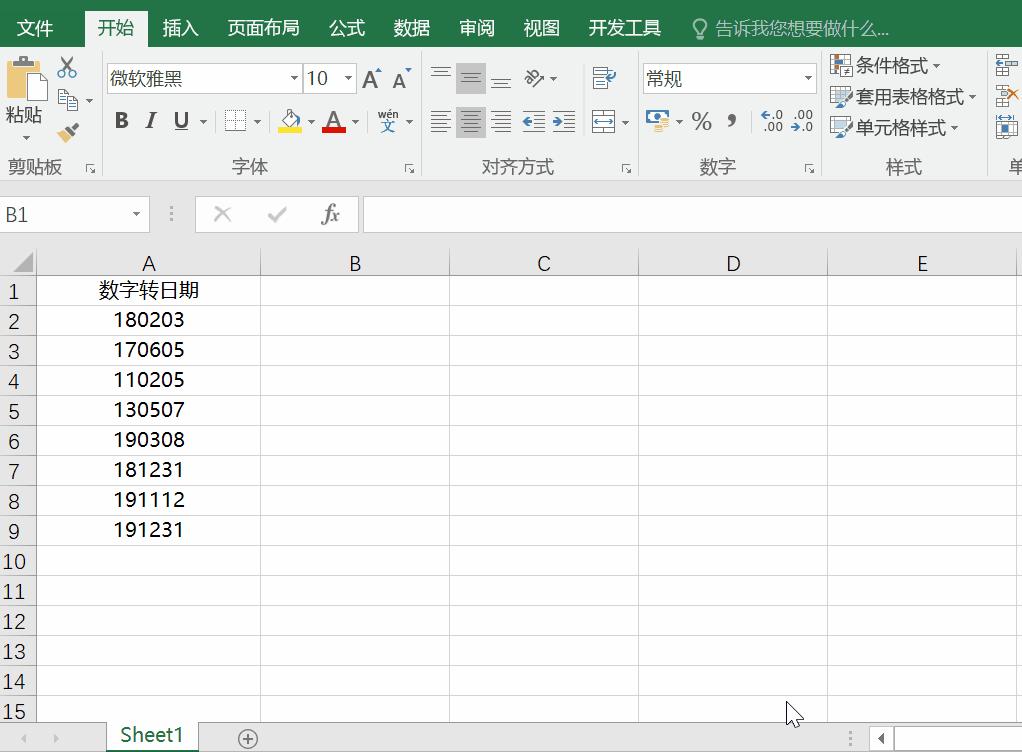Apply red font color

(x=334, y=121)
